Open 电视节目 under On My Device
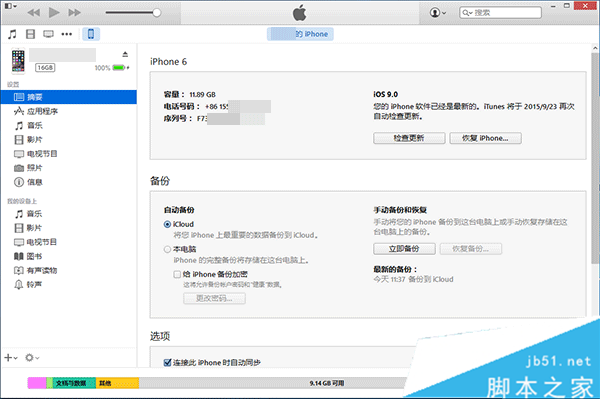The width and height of the screenshot is (600, 399). pos(68,242)
